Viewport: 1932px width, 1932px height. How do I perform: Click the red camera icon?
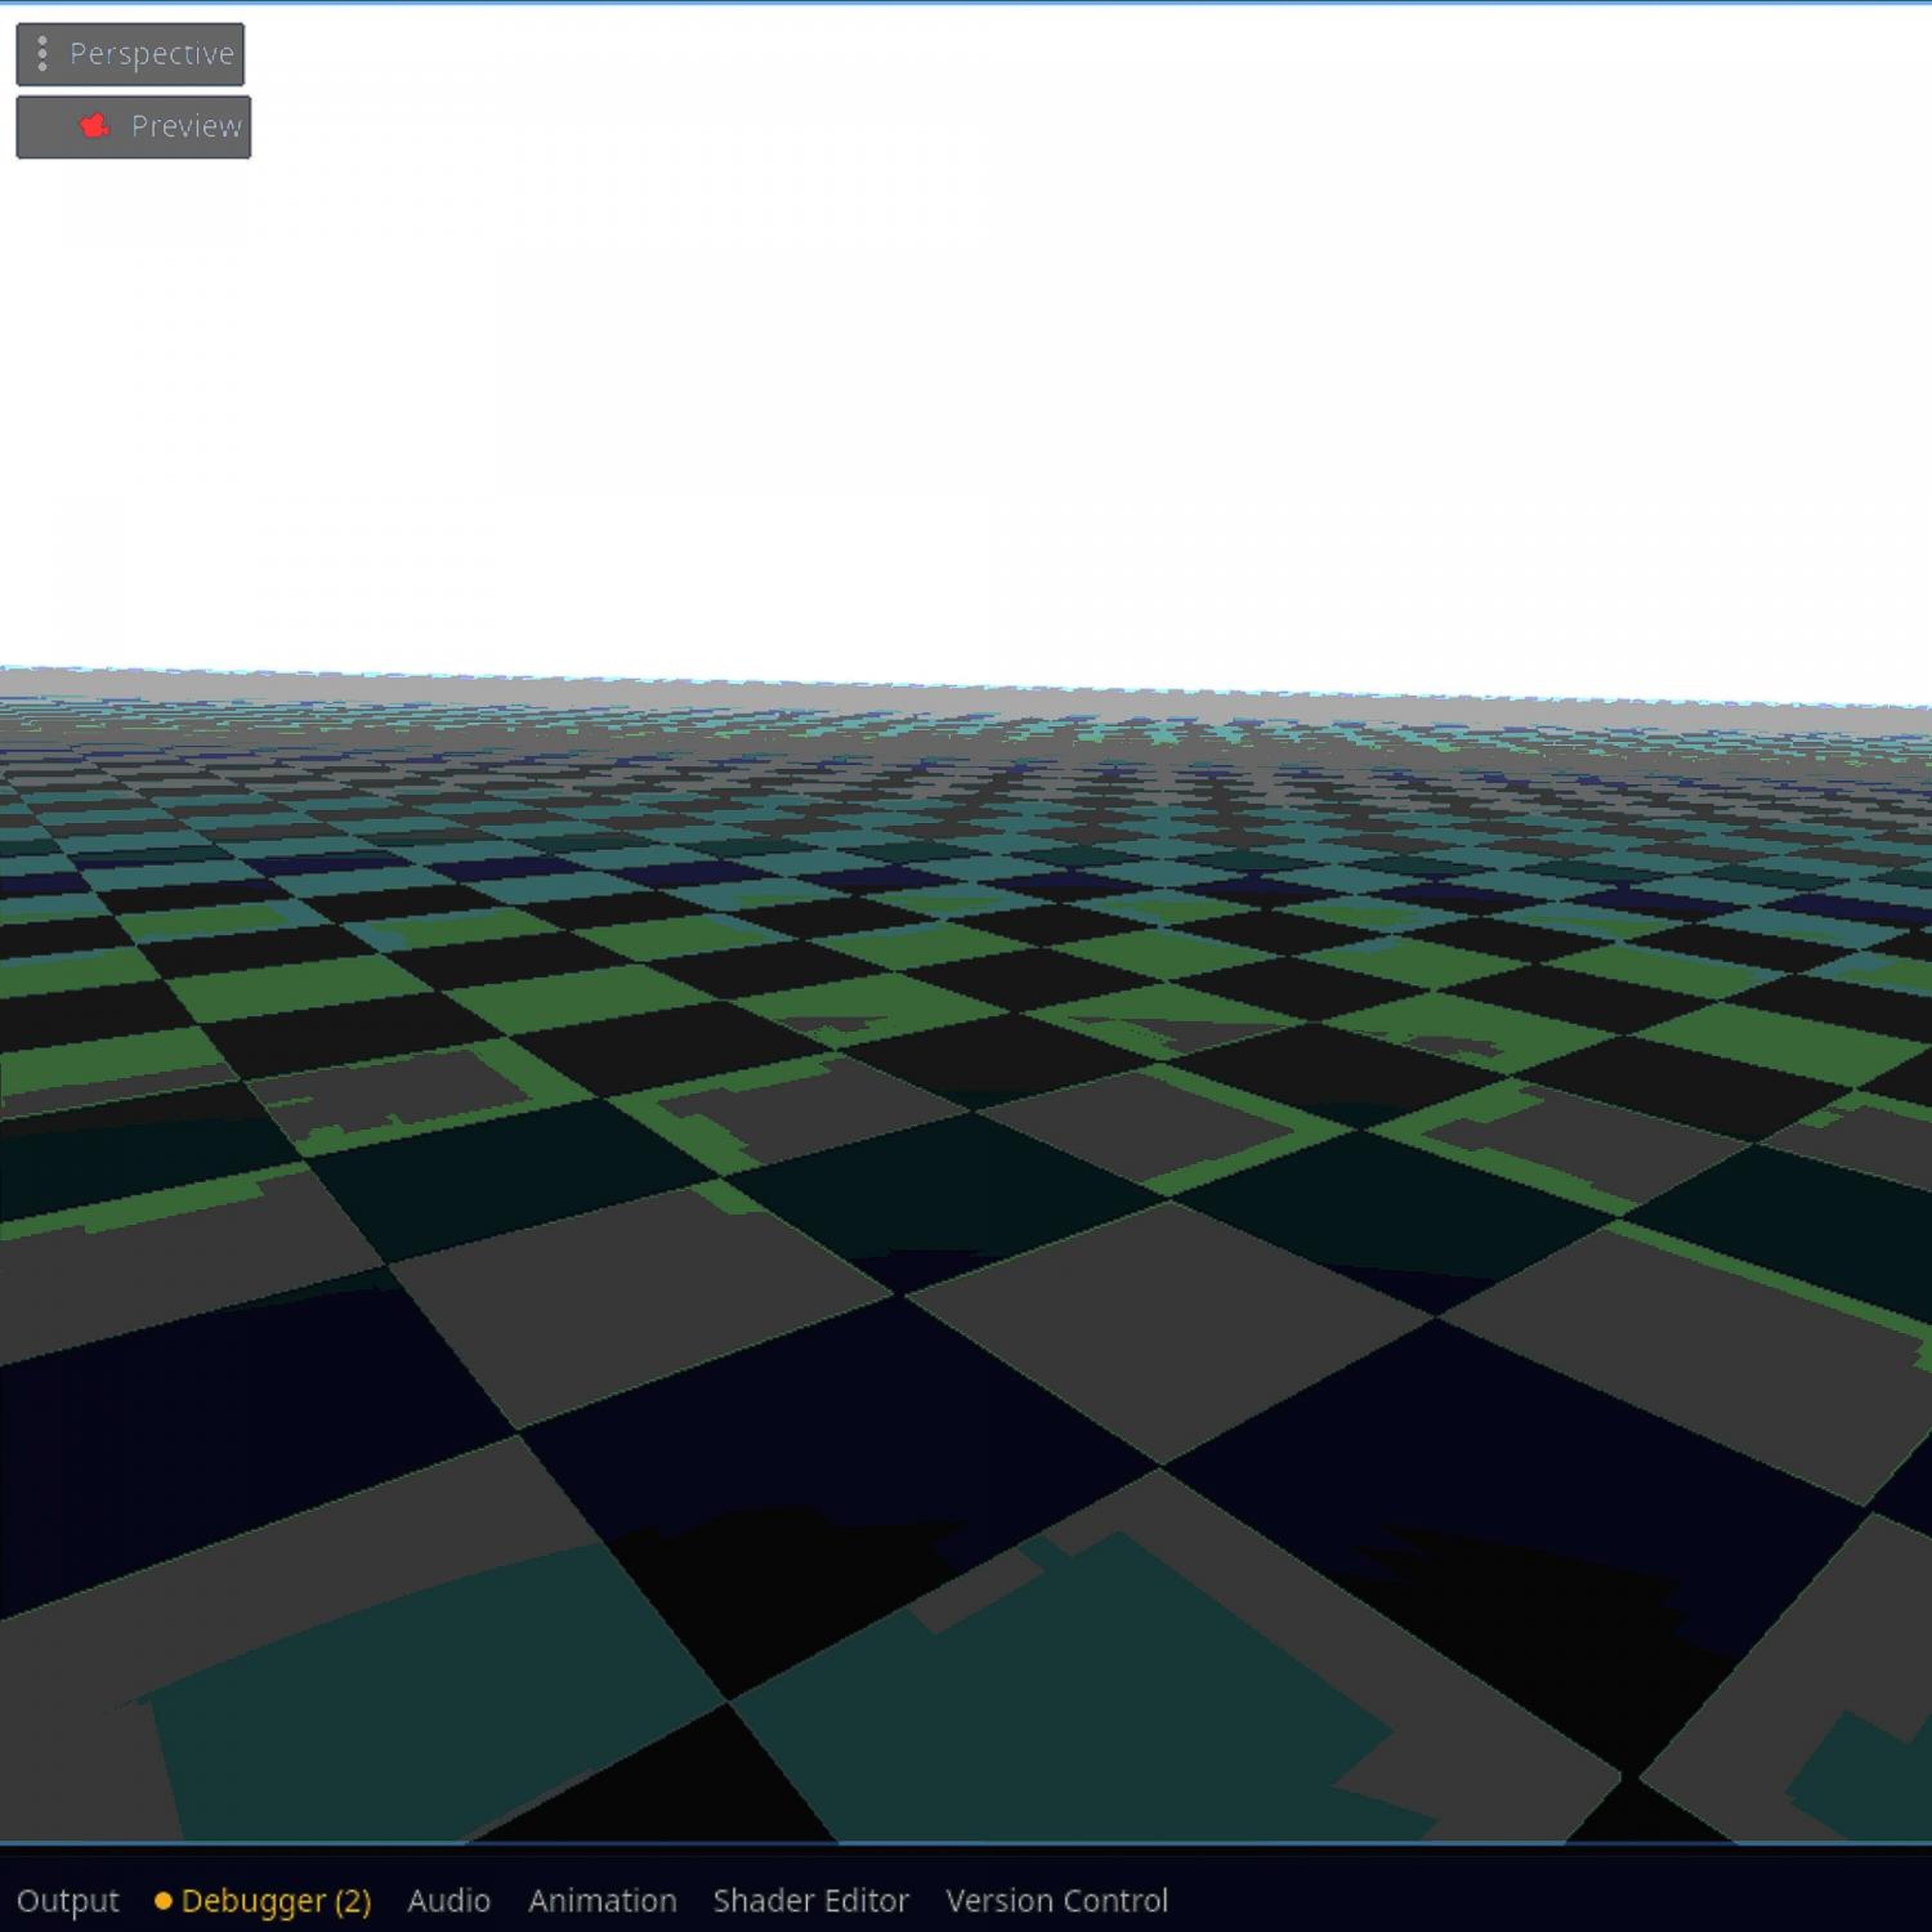(x=95, y=126)
